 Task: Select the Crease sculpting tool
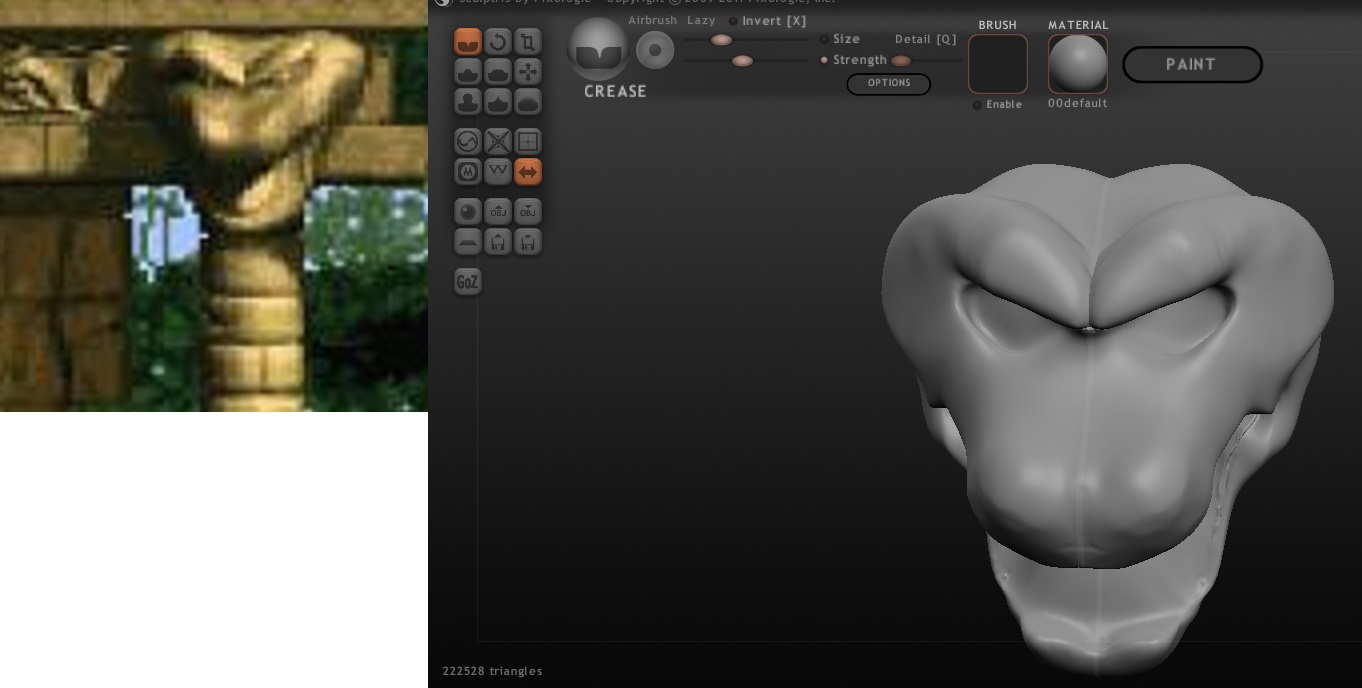468,42
